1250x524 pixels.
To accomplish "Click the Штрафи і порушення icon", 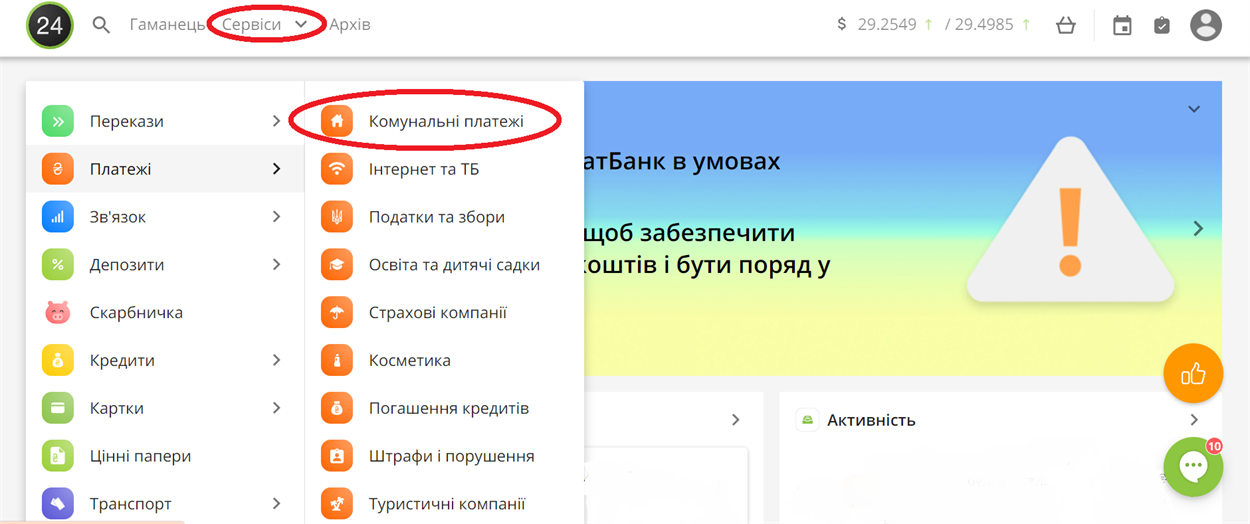I will [x=337, y=457].
